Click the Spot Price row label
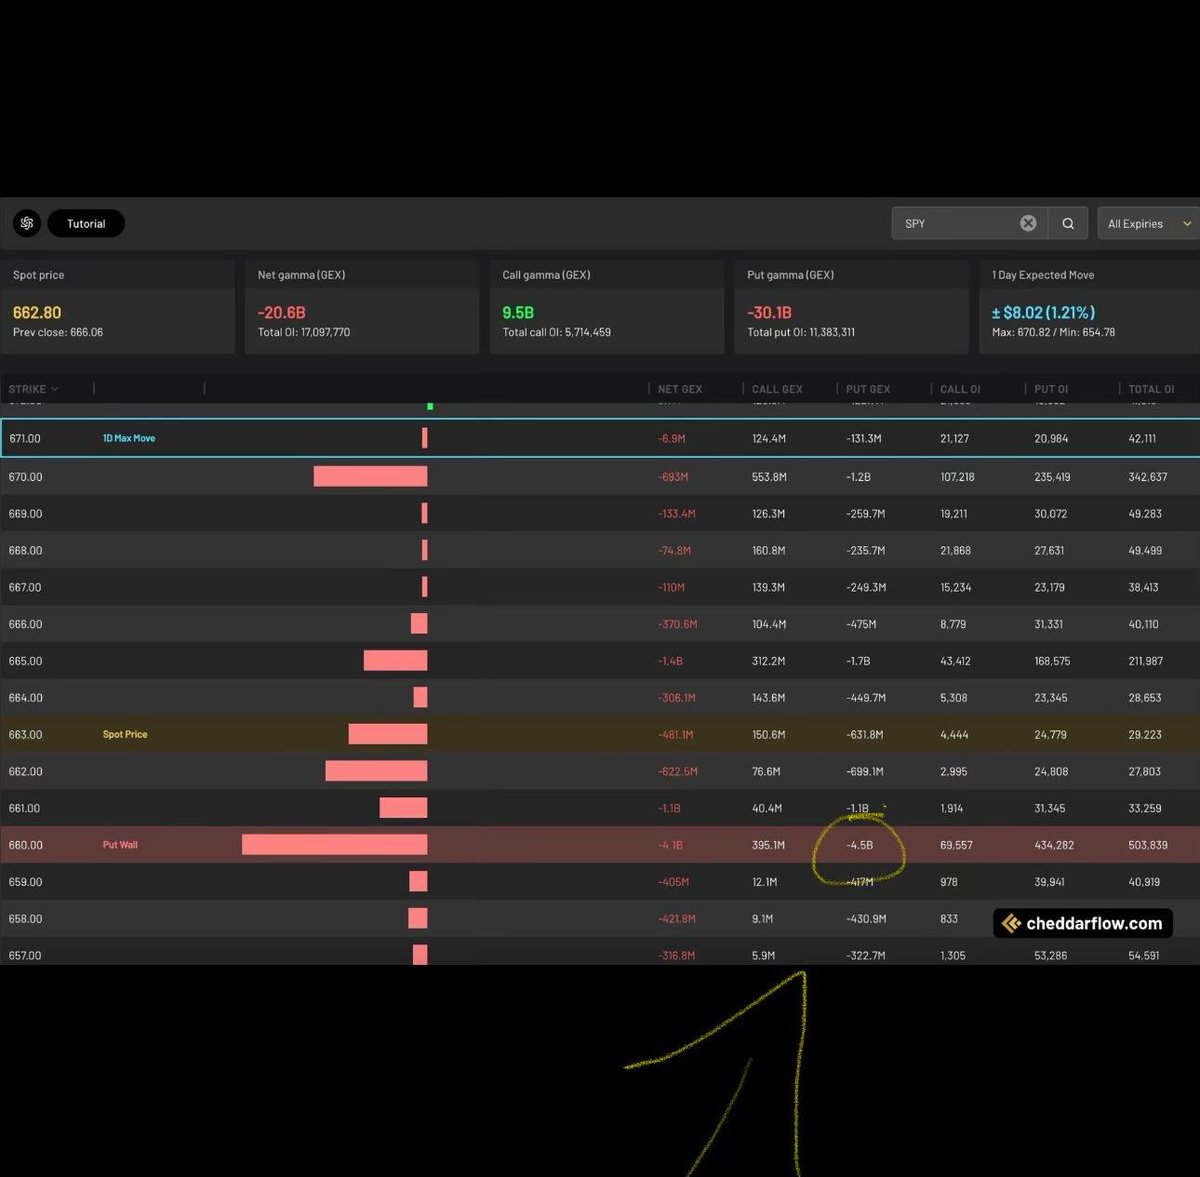 pos(125,734)
